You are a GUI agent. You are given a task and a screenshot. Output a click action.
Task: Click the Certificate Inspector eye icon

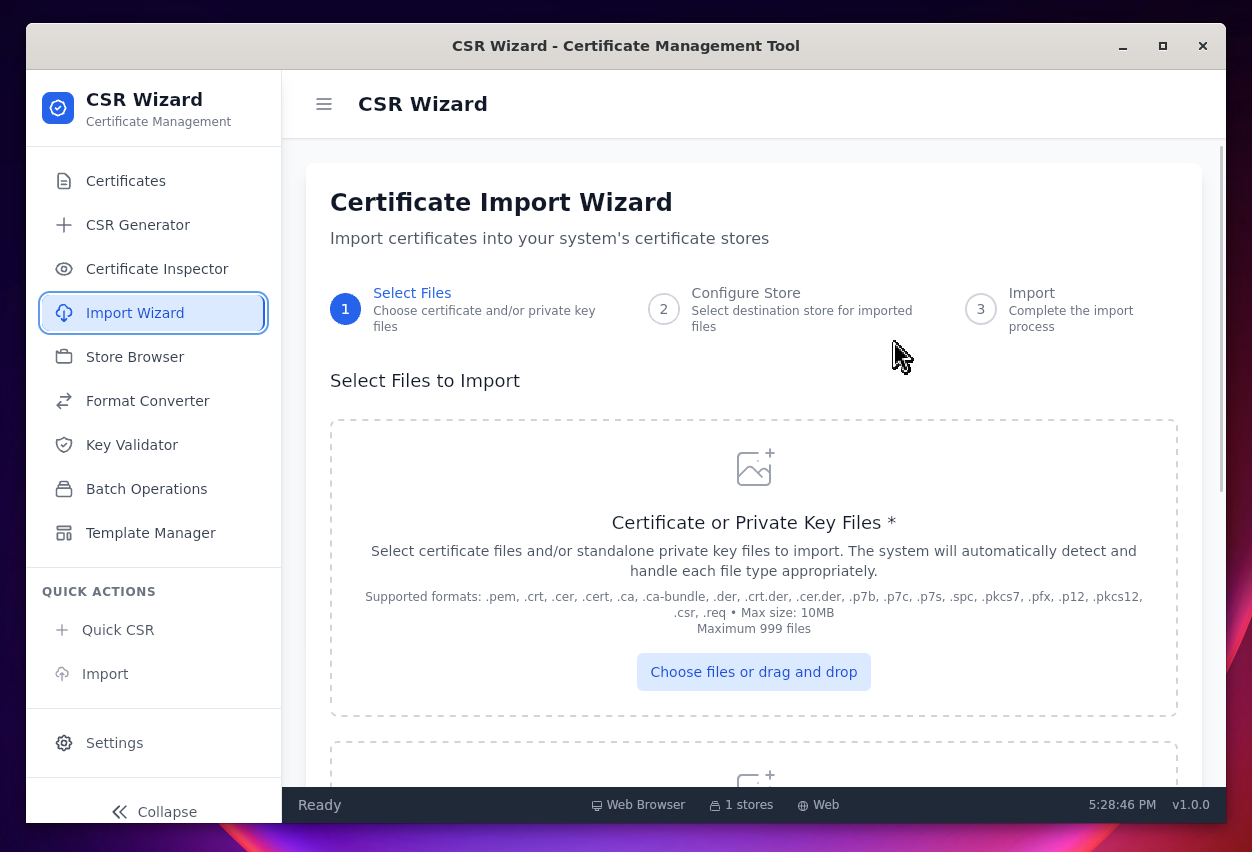pyautogui.click(x=64, y=269)
